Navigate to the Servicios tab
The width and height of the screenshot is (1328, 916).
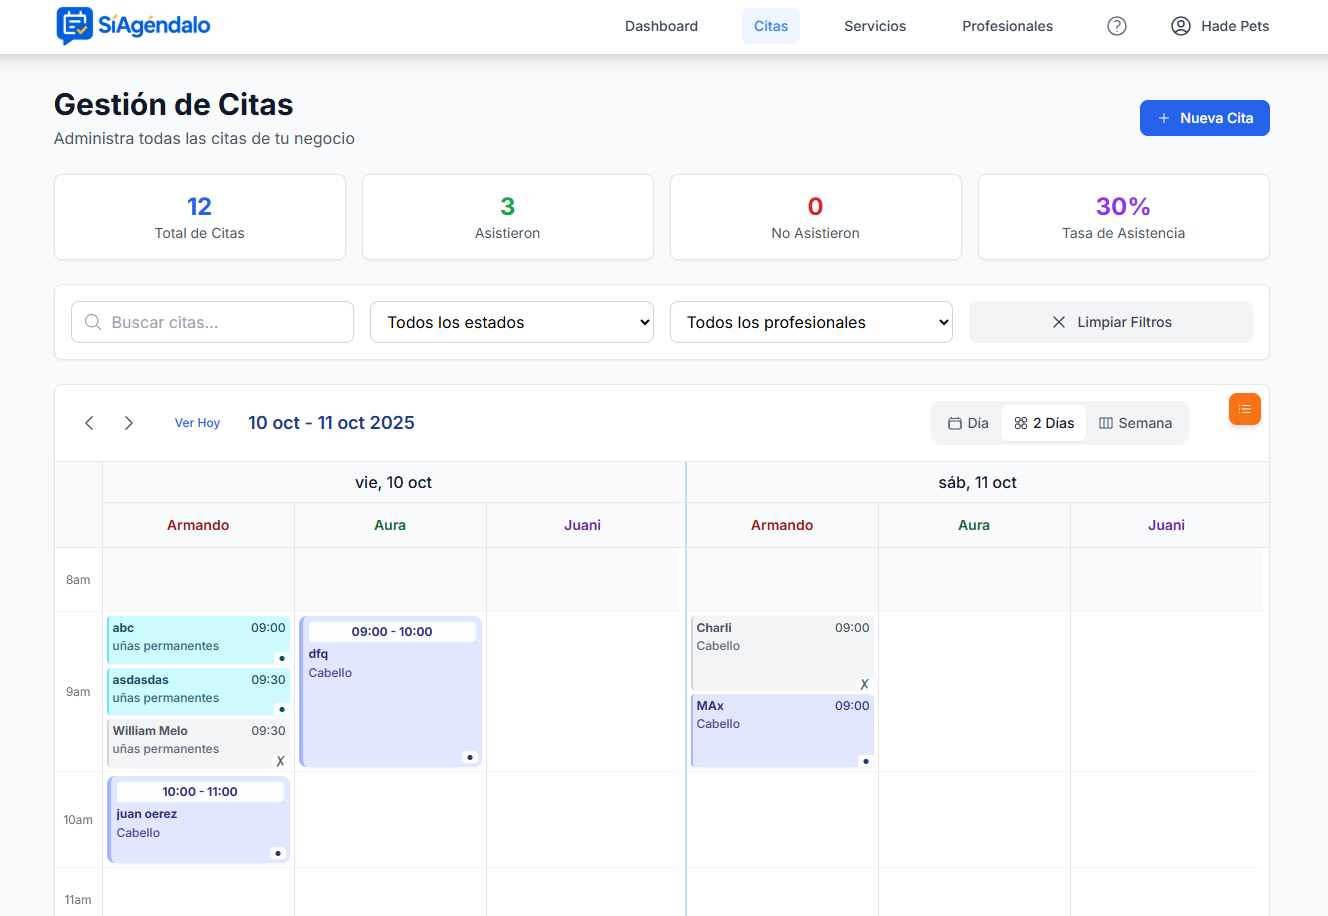pyautogui.click(x=875, y=26)
